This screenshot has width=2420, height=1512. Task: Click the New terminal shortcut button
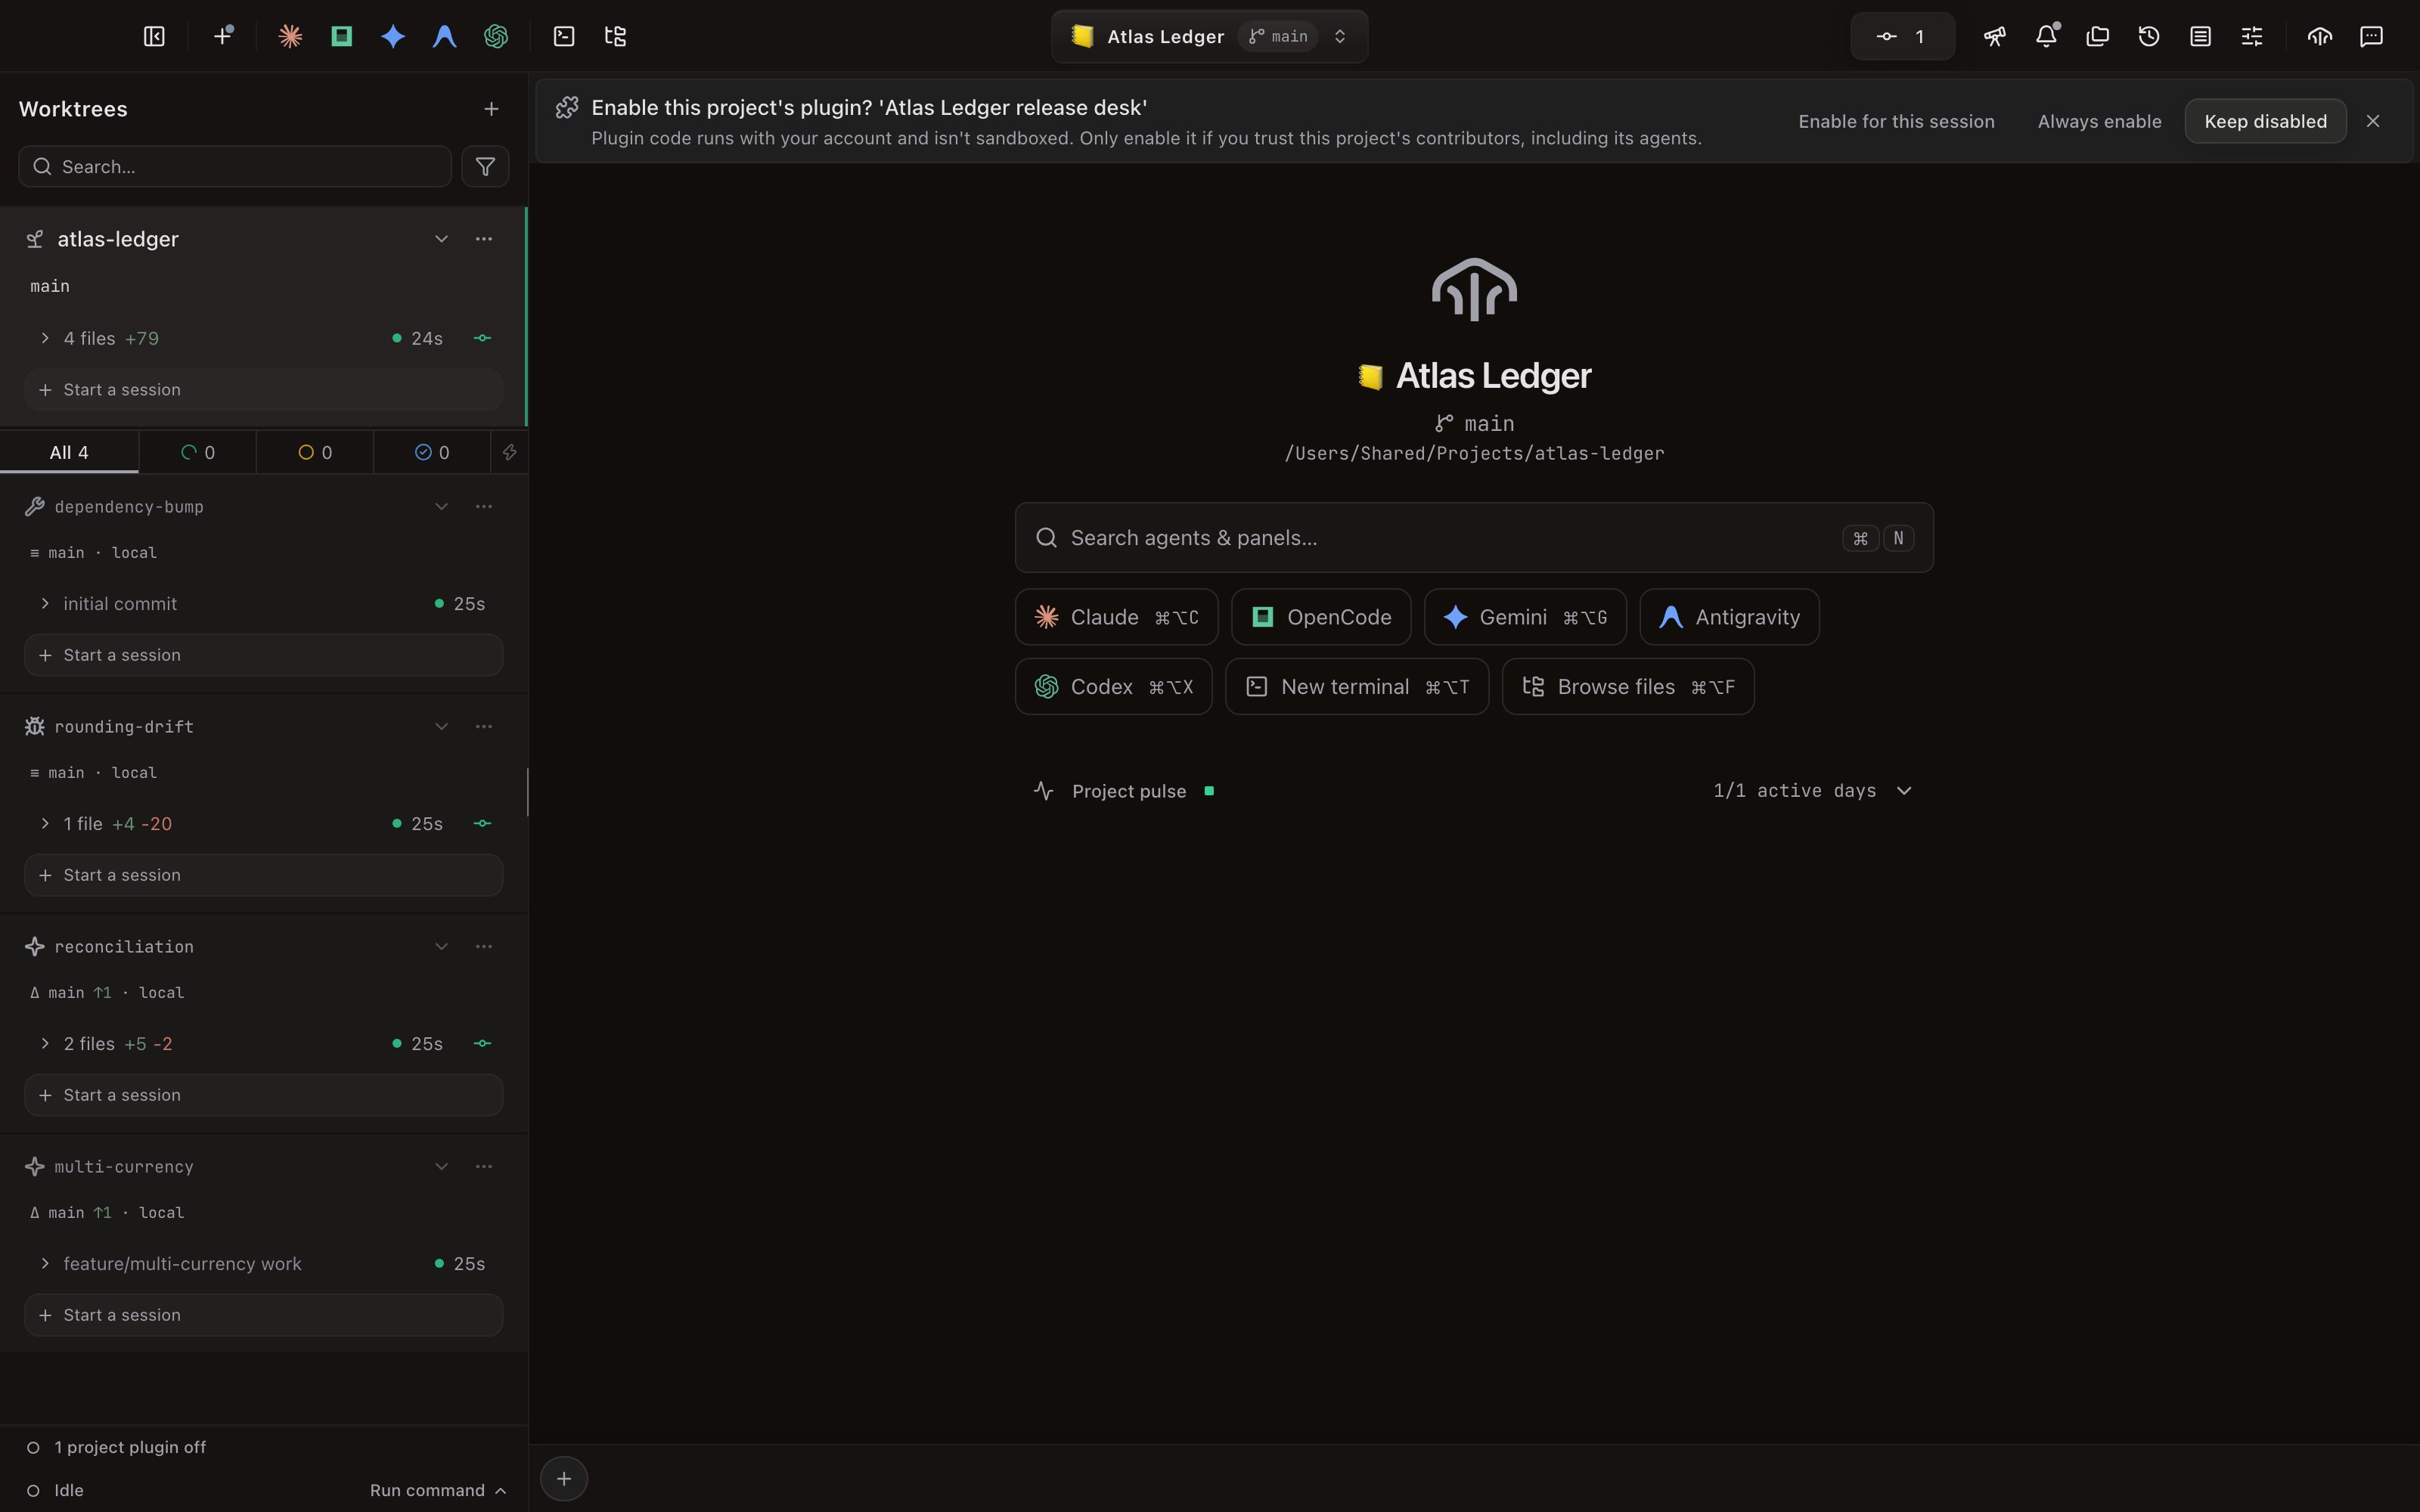[1357, 687]
